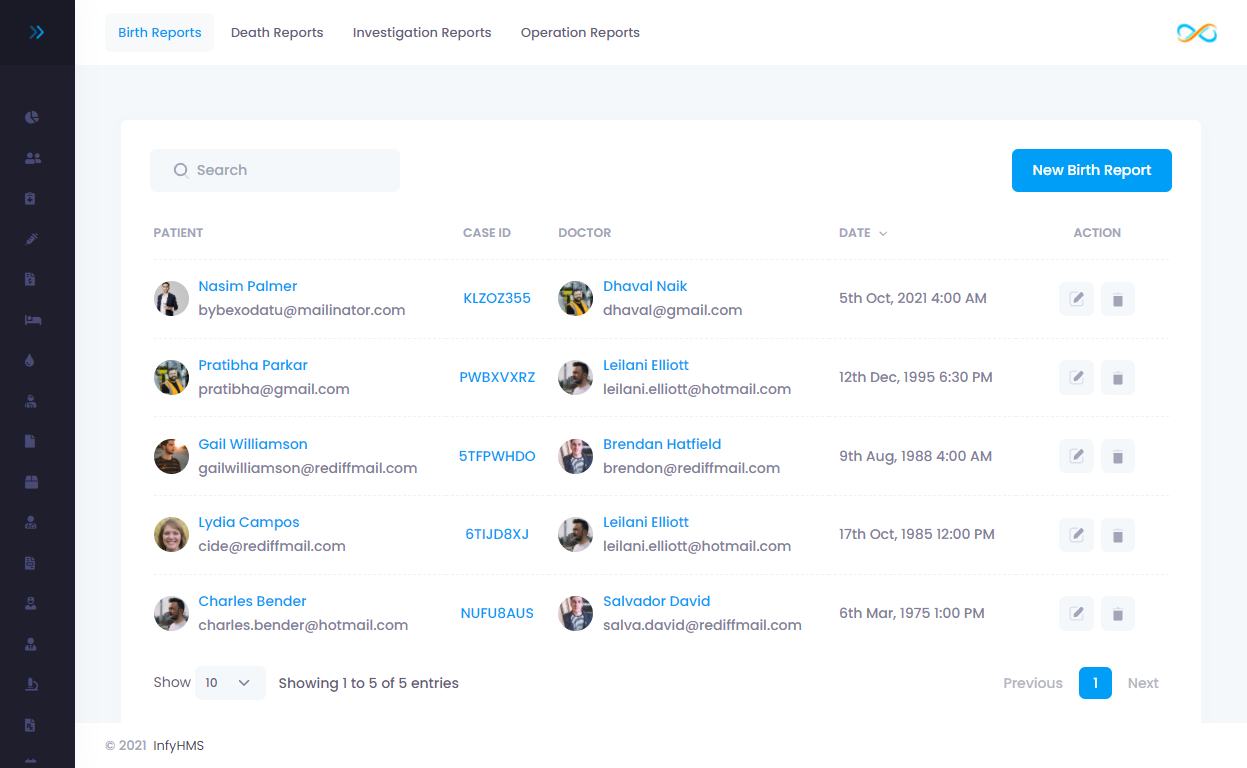Click the microscope icon in sidebar
This screenshot has height=768, width=1247.
[x=32, y=684]
